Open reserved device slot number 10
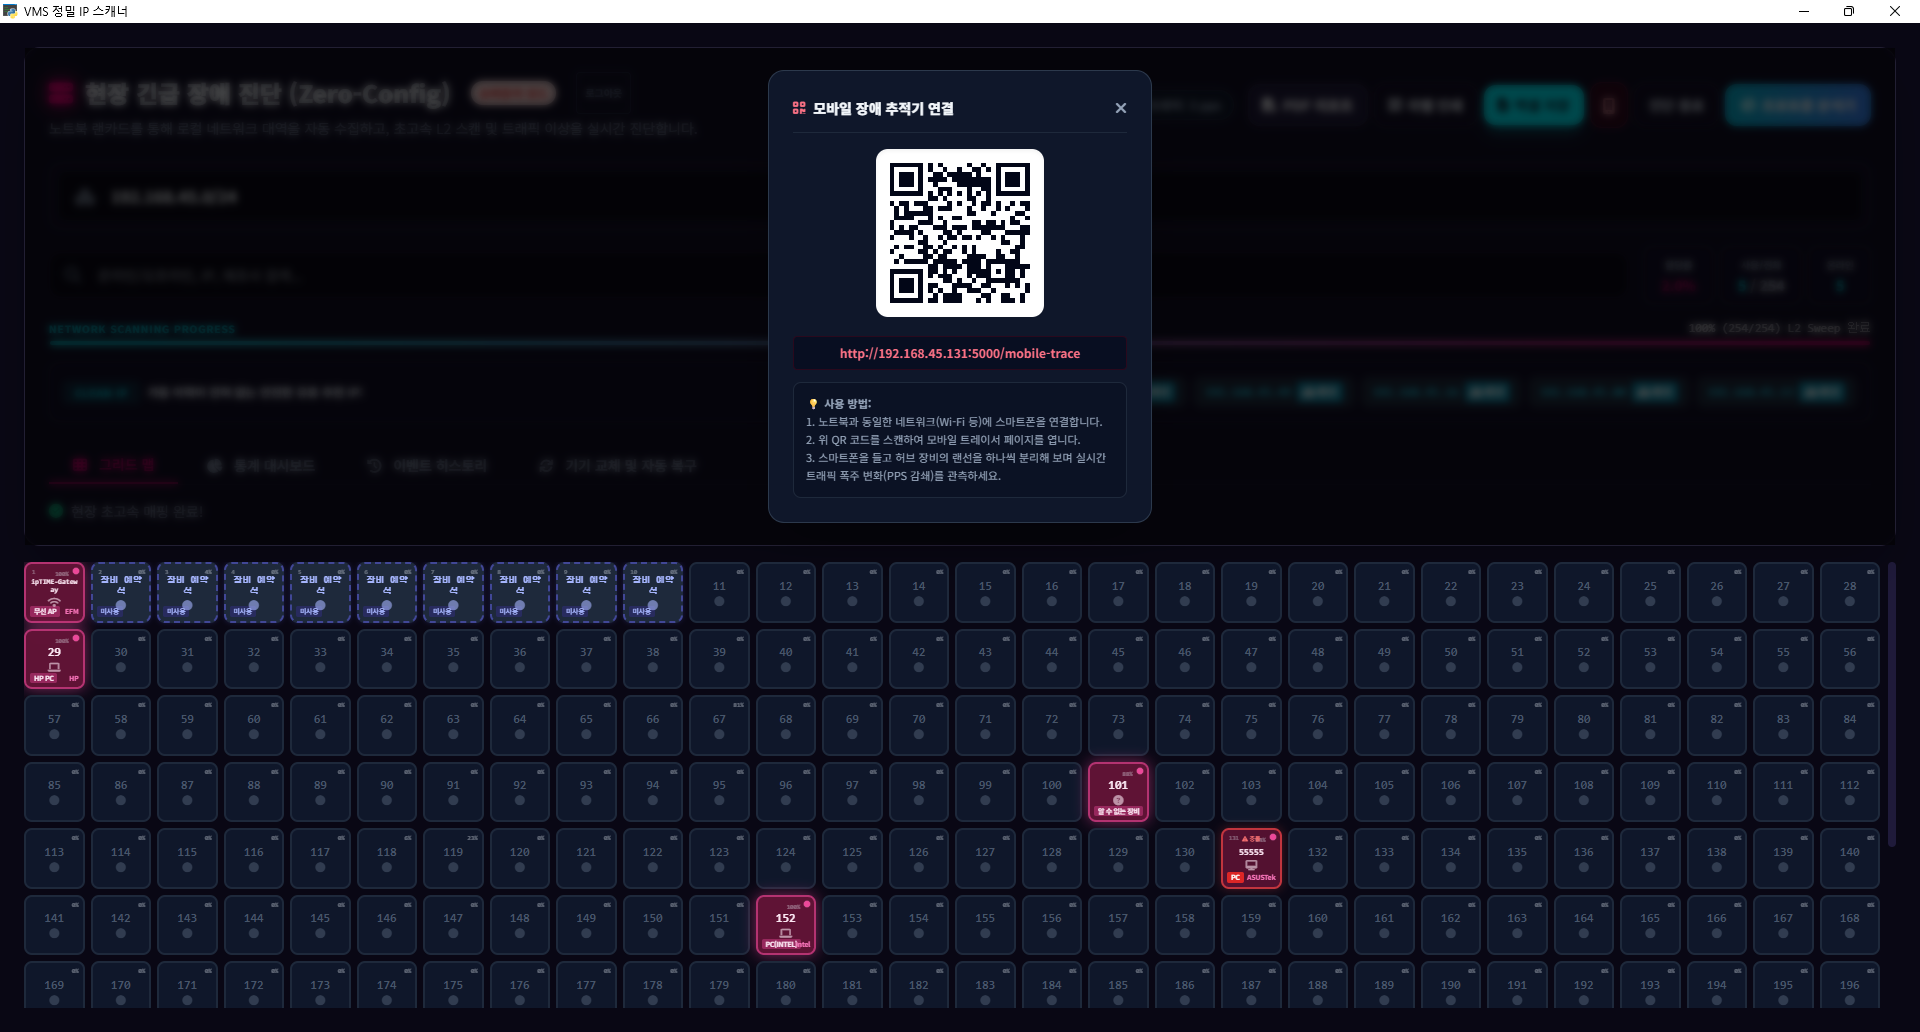The height and width of the screenshot is (1032, 1920). tap(653, 592)
